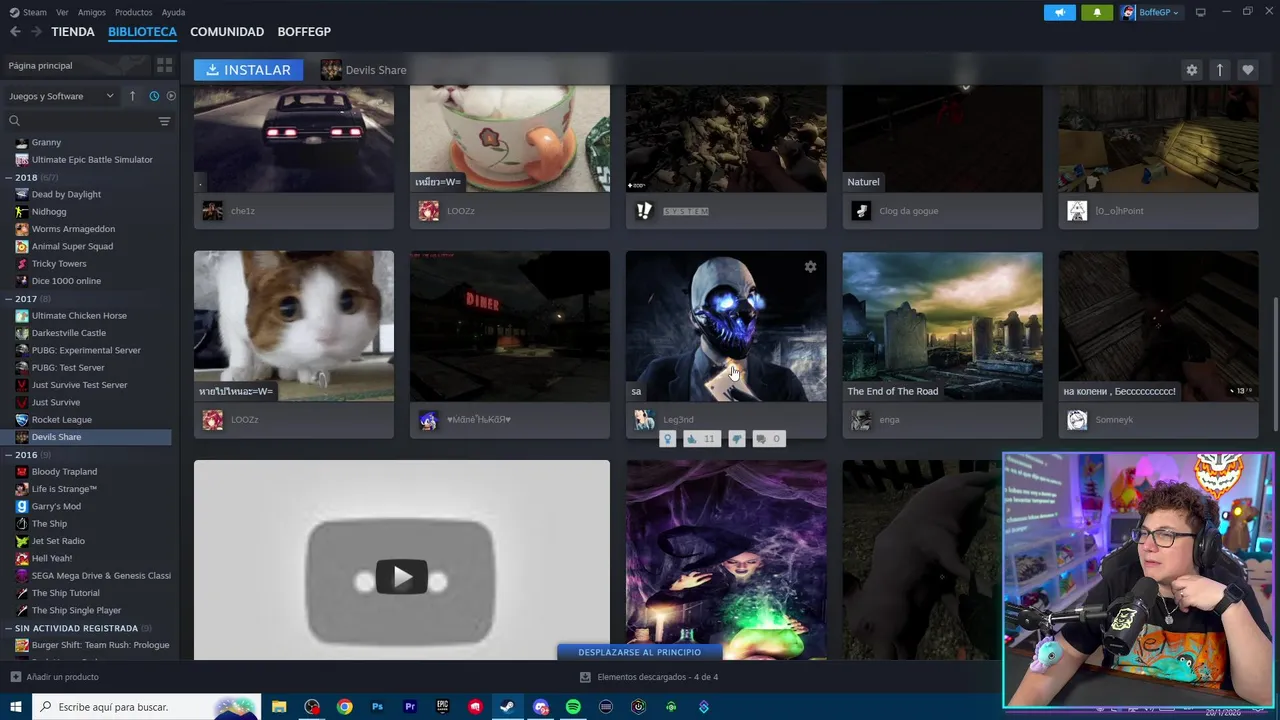Open Elementos descargados downloads status
Screen dimensions: 1280x720
click(x=649, y=677)
